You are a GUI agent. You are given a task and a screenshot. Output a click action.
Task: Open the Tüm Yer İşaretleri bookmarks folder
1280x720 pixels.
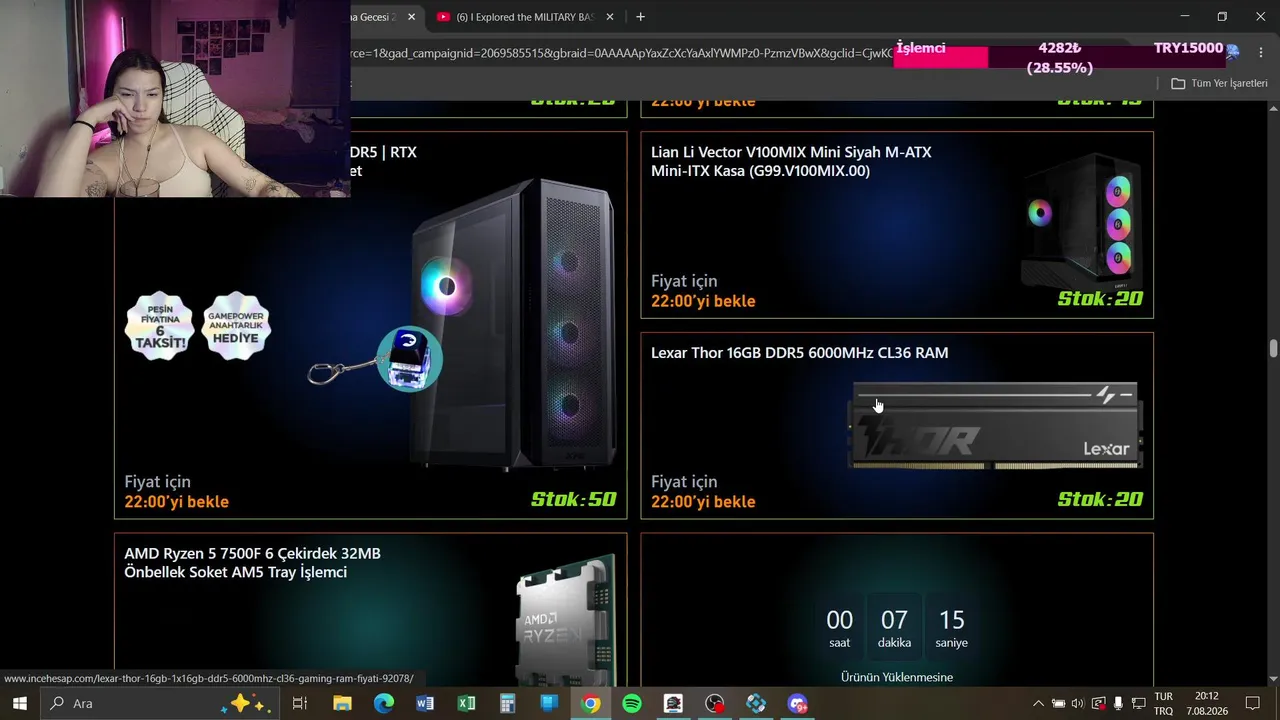[x=1219, y=83]
